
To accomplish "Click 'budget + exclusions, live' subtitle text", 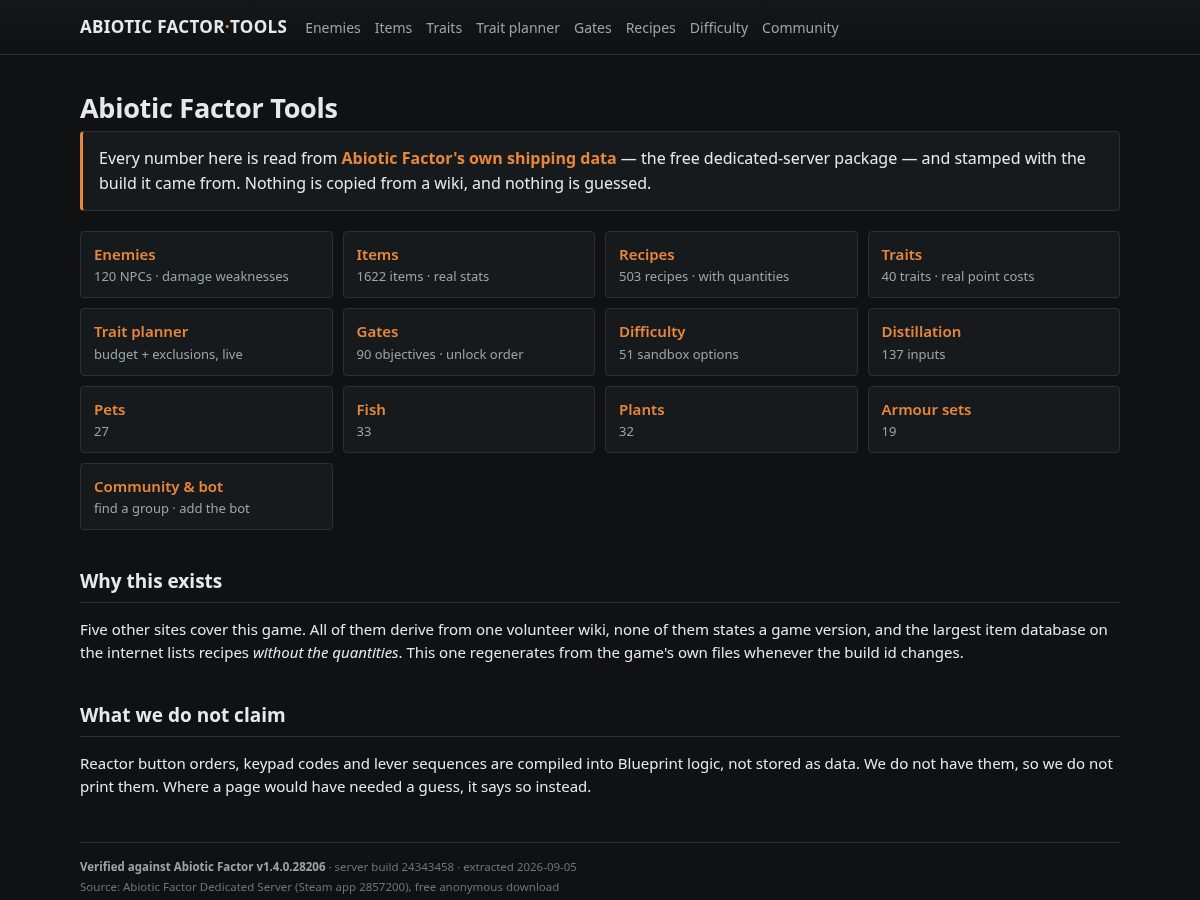I will coord(168,355).
